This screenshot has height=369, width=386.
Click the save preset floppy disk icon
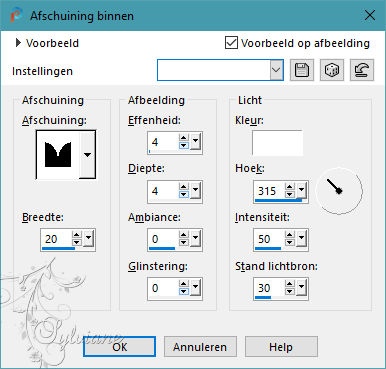point(302,70)
